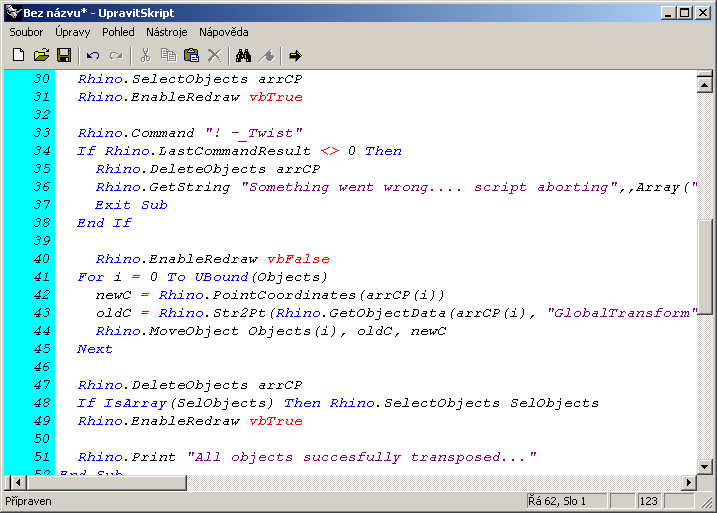
Task: Open Find with the binoculars icon
Action: pyautogui.click(x=243, y=55)
